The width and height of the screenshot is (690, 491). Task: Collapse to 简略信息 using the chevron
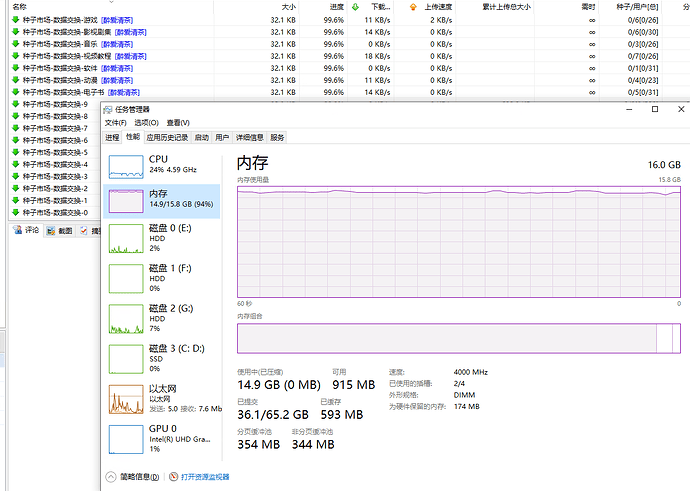111,476
